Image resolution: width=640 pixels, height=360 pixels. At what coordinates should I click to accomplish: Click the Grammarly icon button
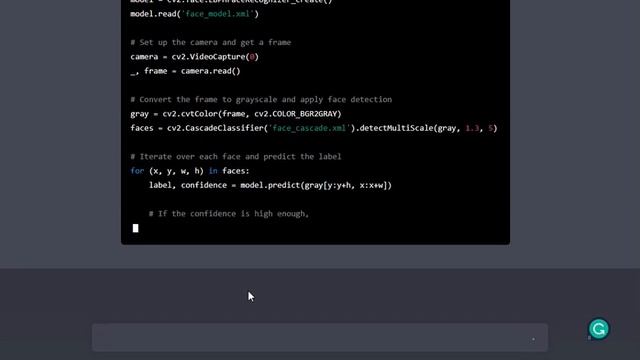pos(598,329)
